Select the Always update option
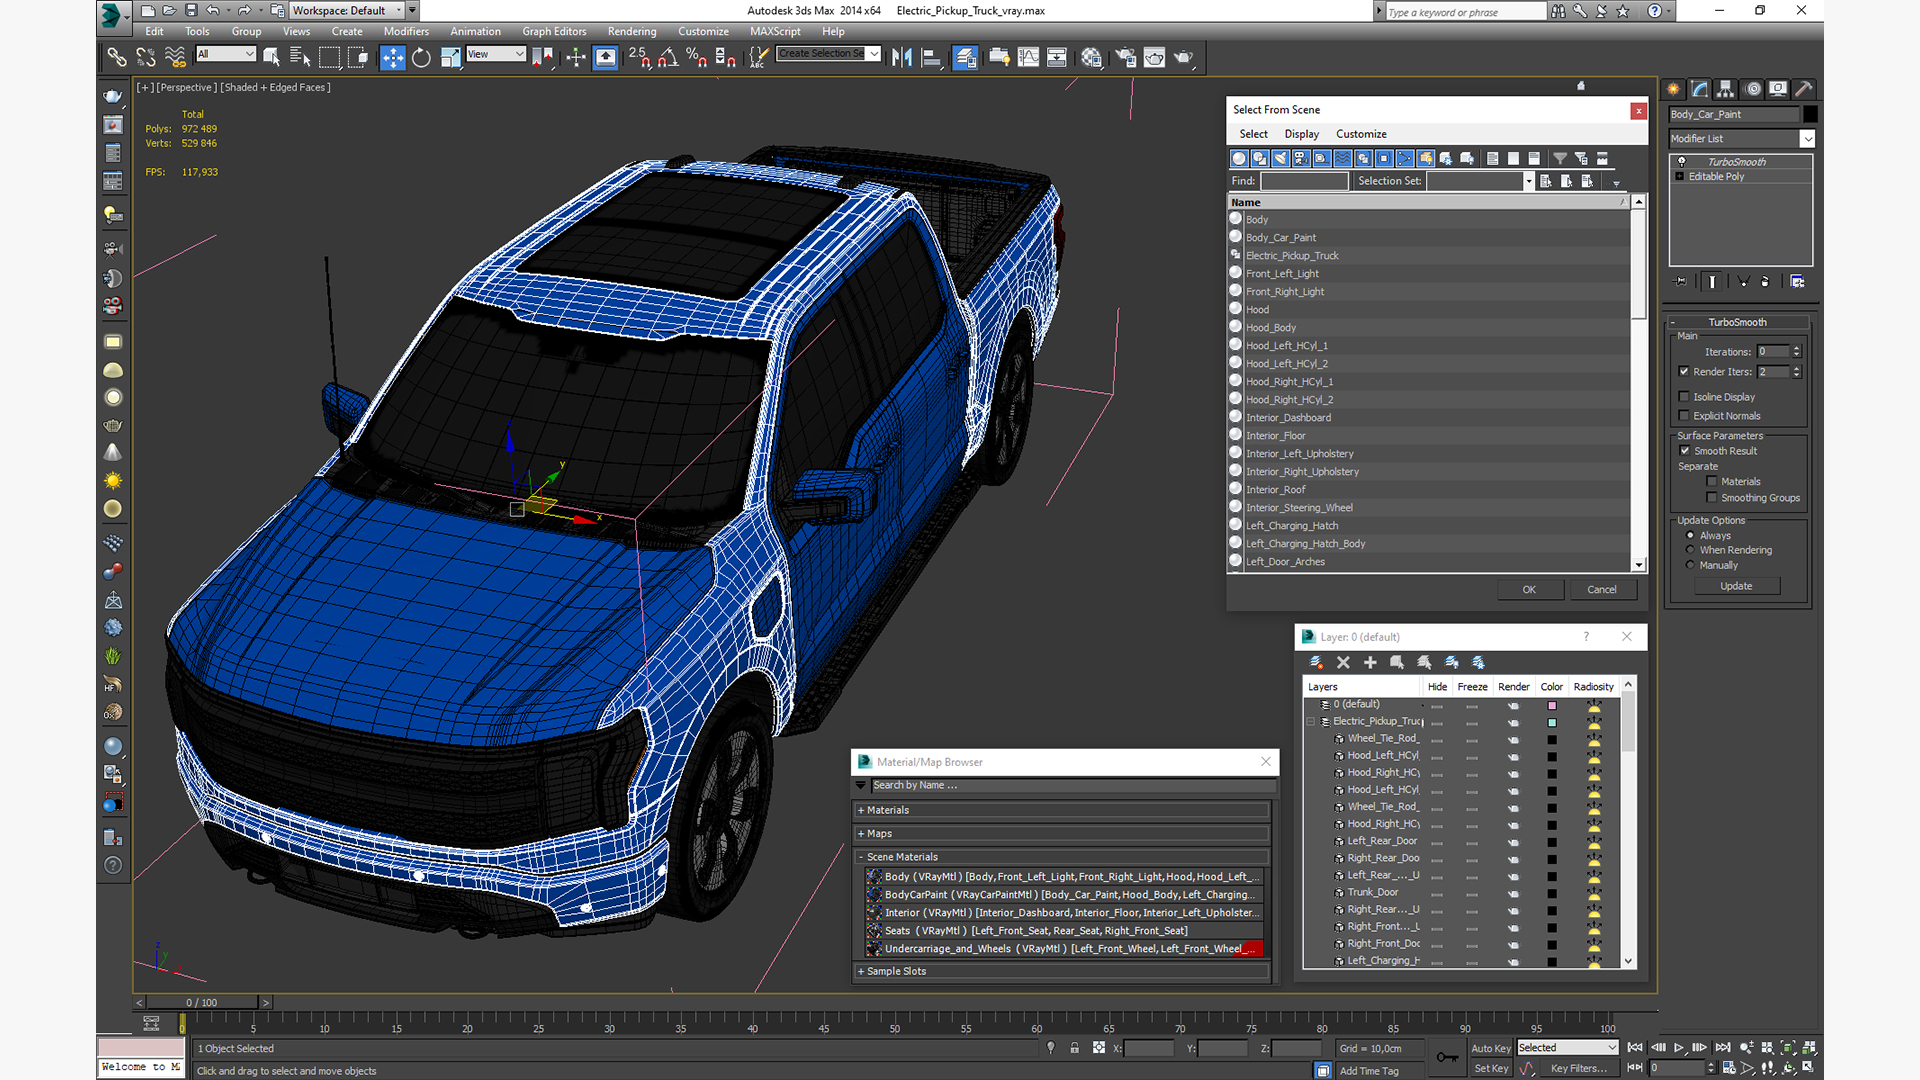 [x=1691, y=535]
